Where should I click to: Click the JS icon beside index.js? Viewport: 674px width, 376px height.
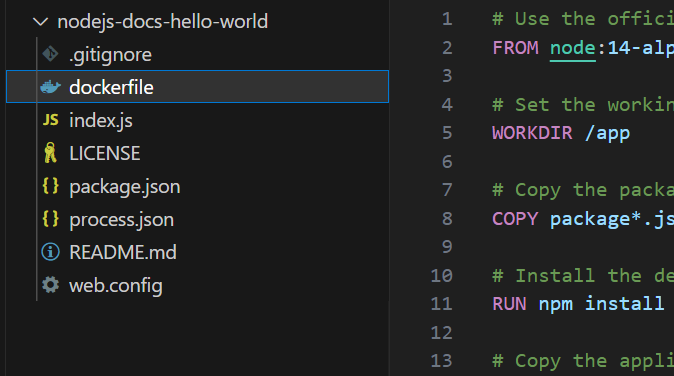(50, 120)
